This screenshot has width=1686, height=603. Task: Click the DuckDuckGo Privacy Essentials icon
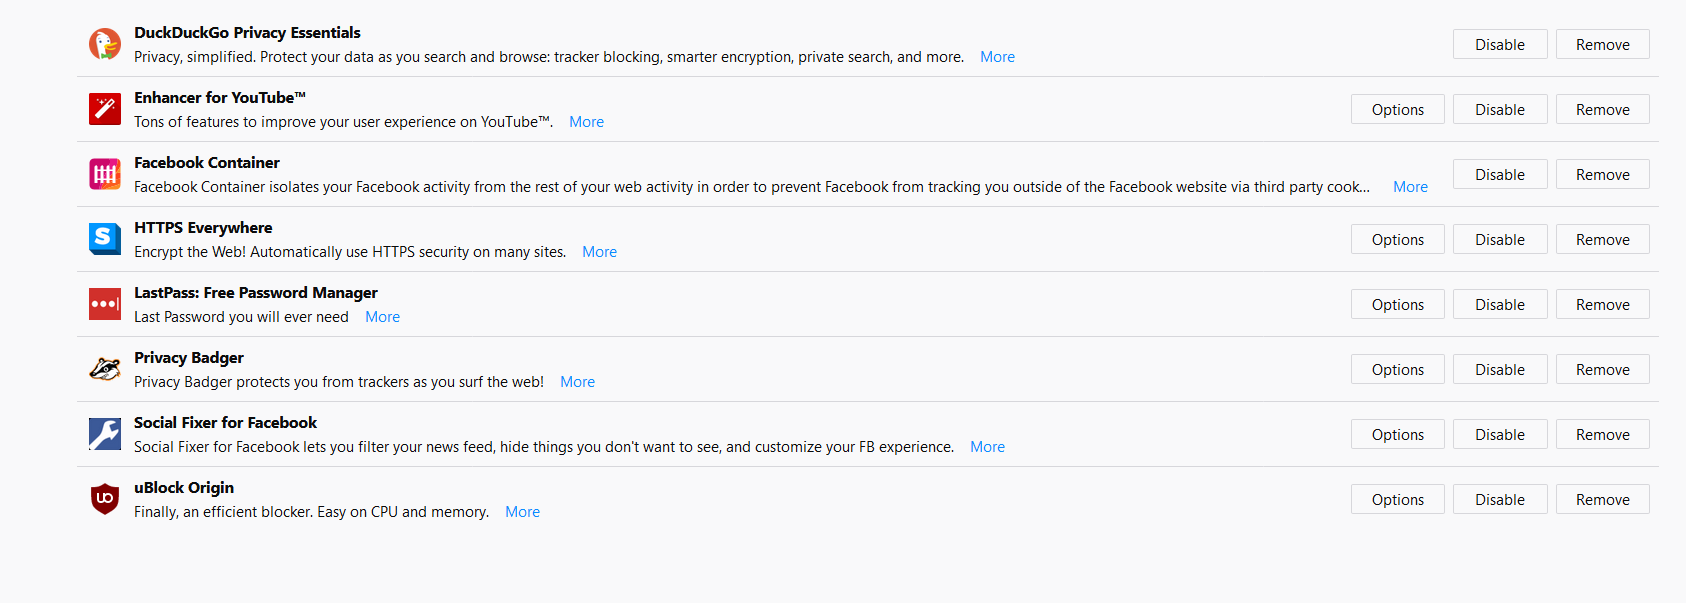pos(105,44)
